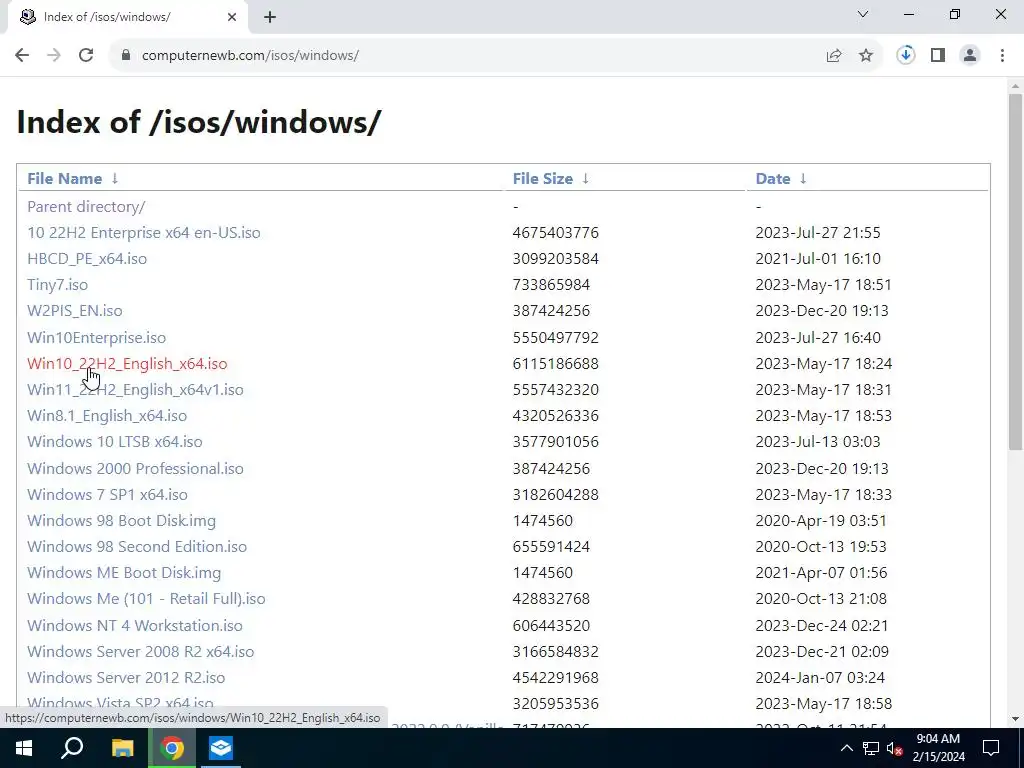Select date 2024-Jan-07 03:24
Screen dimensions: 1024x768
point(820,678)
